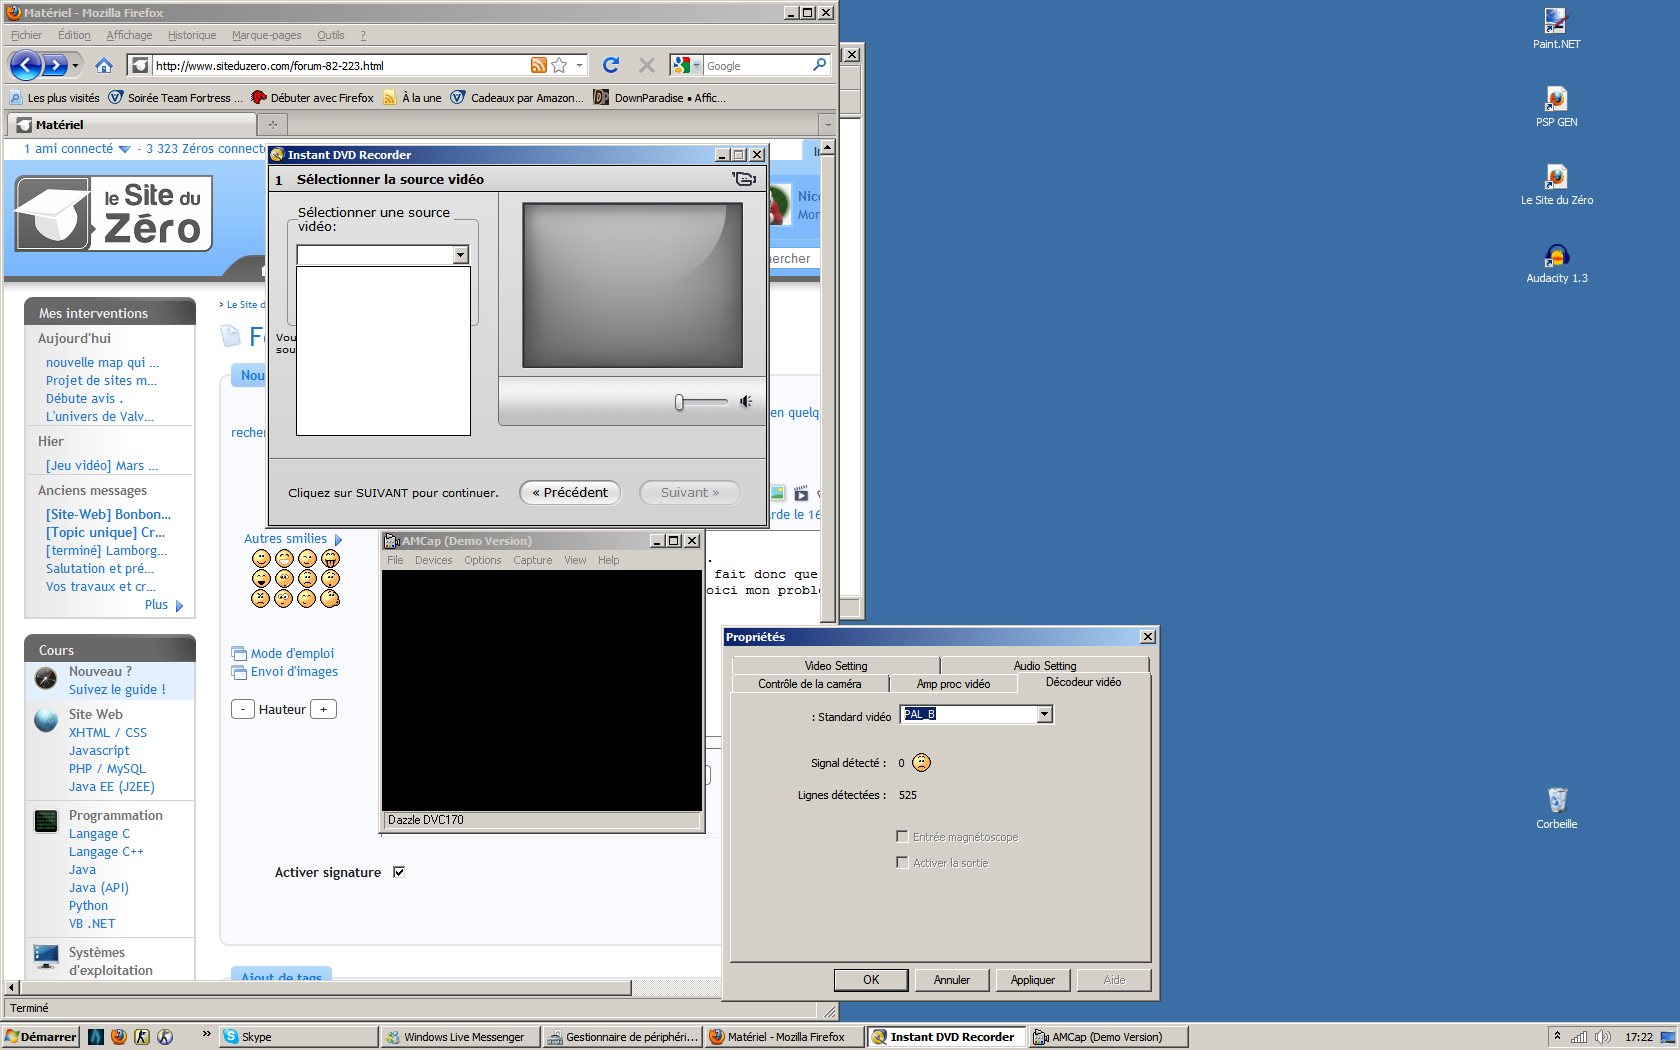Screen dimensions: 1680x1050
Task: Click the volume icon in system tray
Action: pyautogui.click(x=1603, y=1037)
